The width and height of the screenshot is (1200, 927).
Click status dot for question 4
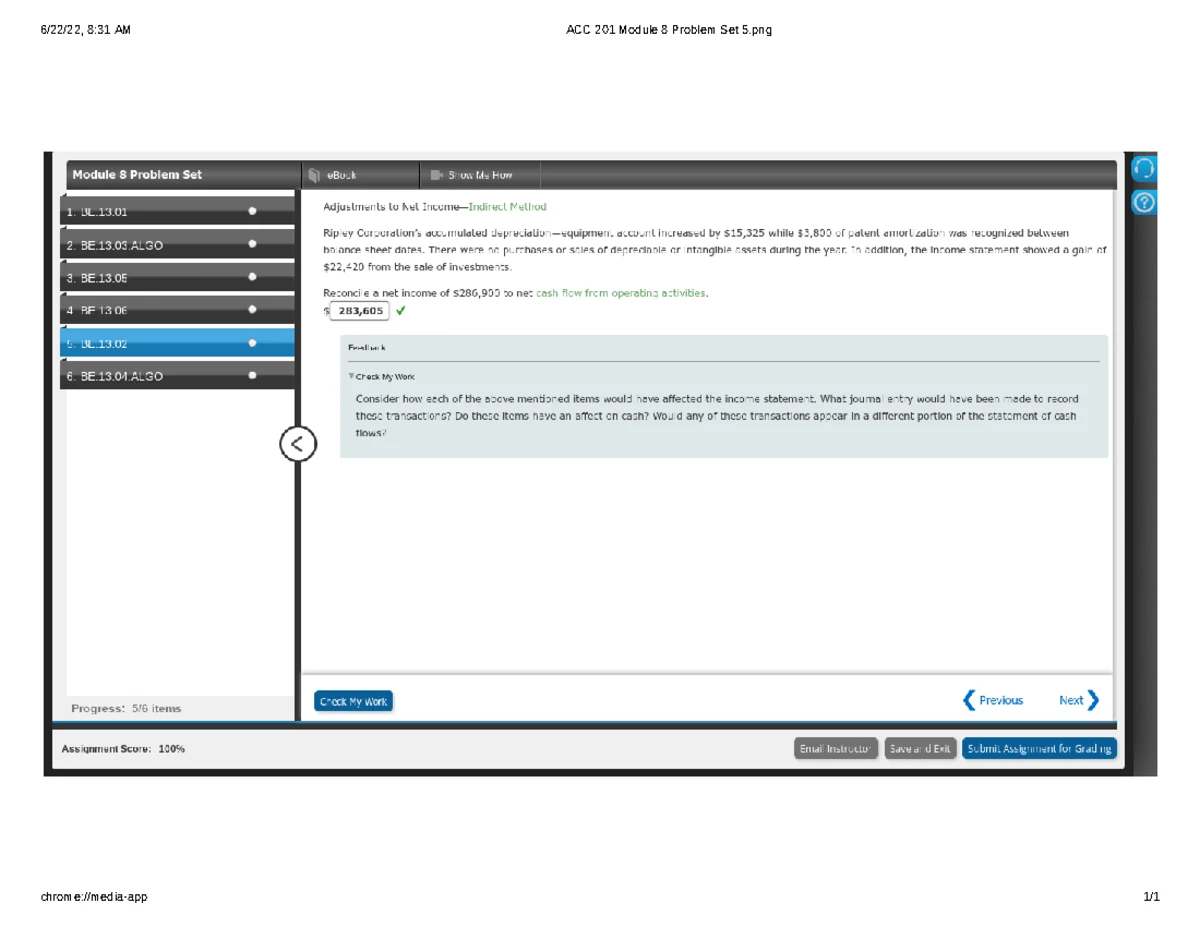[x=252, y=311]
